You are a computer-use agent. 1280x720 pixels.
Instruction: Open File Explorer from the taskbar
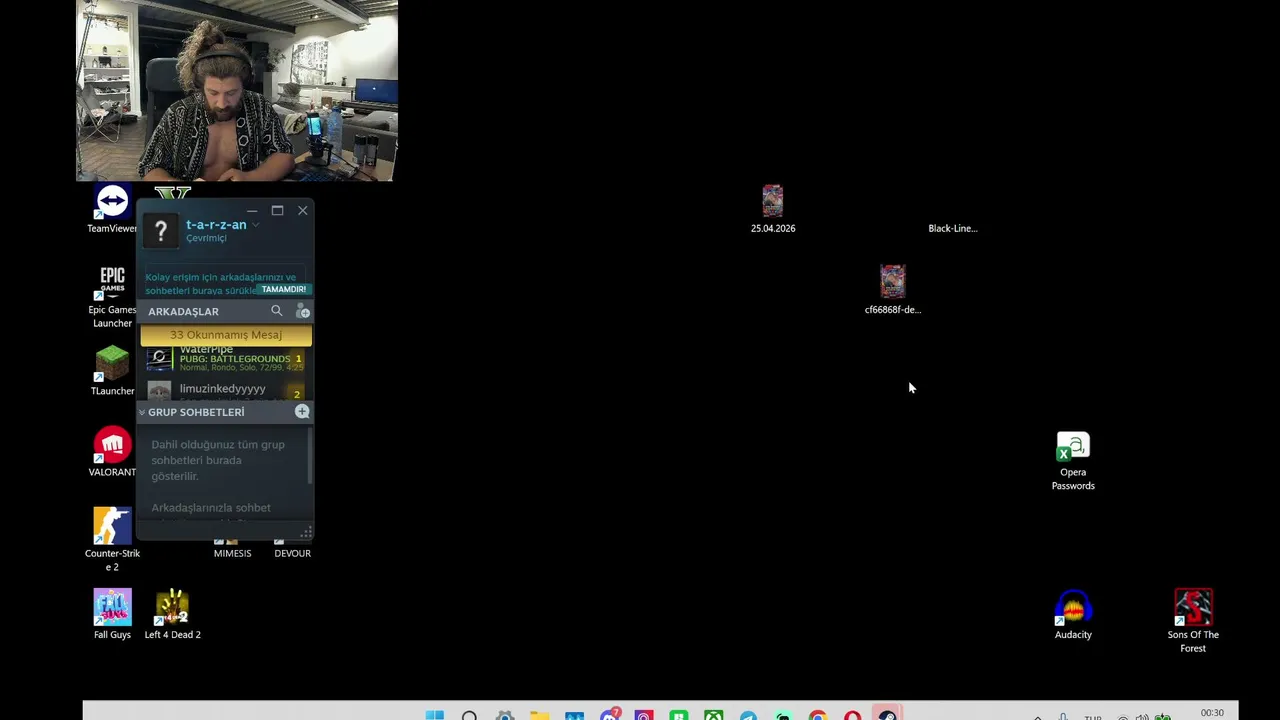pos(540,716)
